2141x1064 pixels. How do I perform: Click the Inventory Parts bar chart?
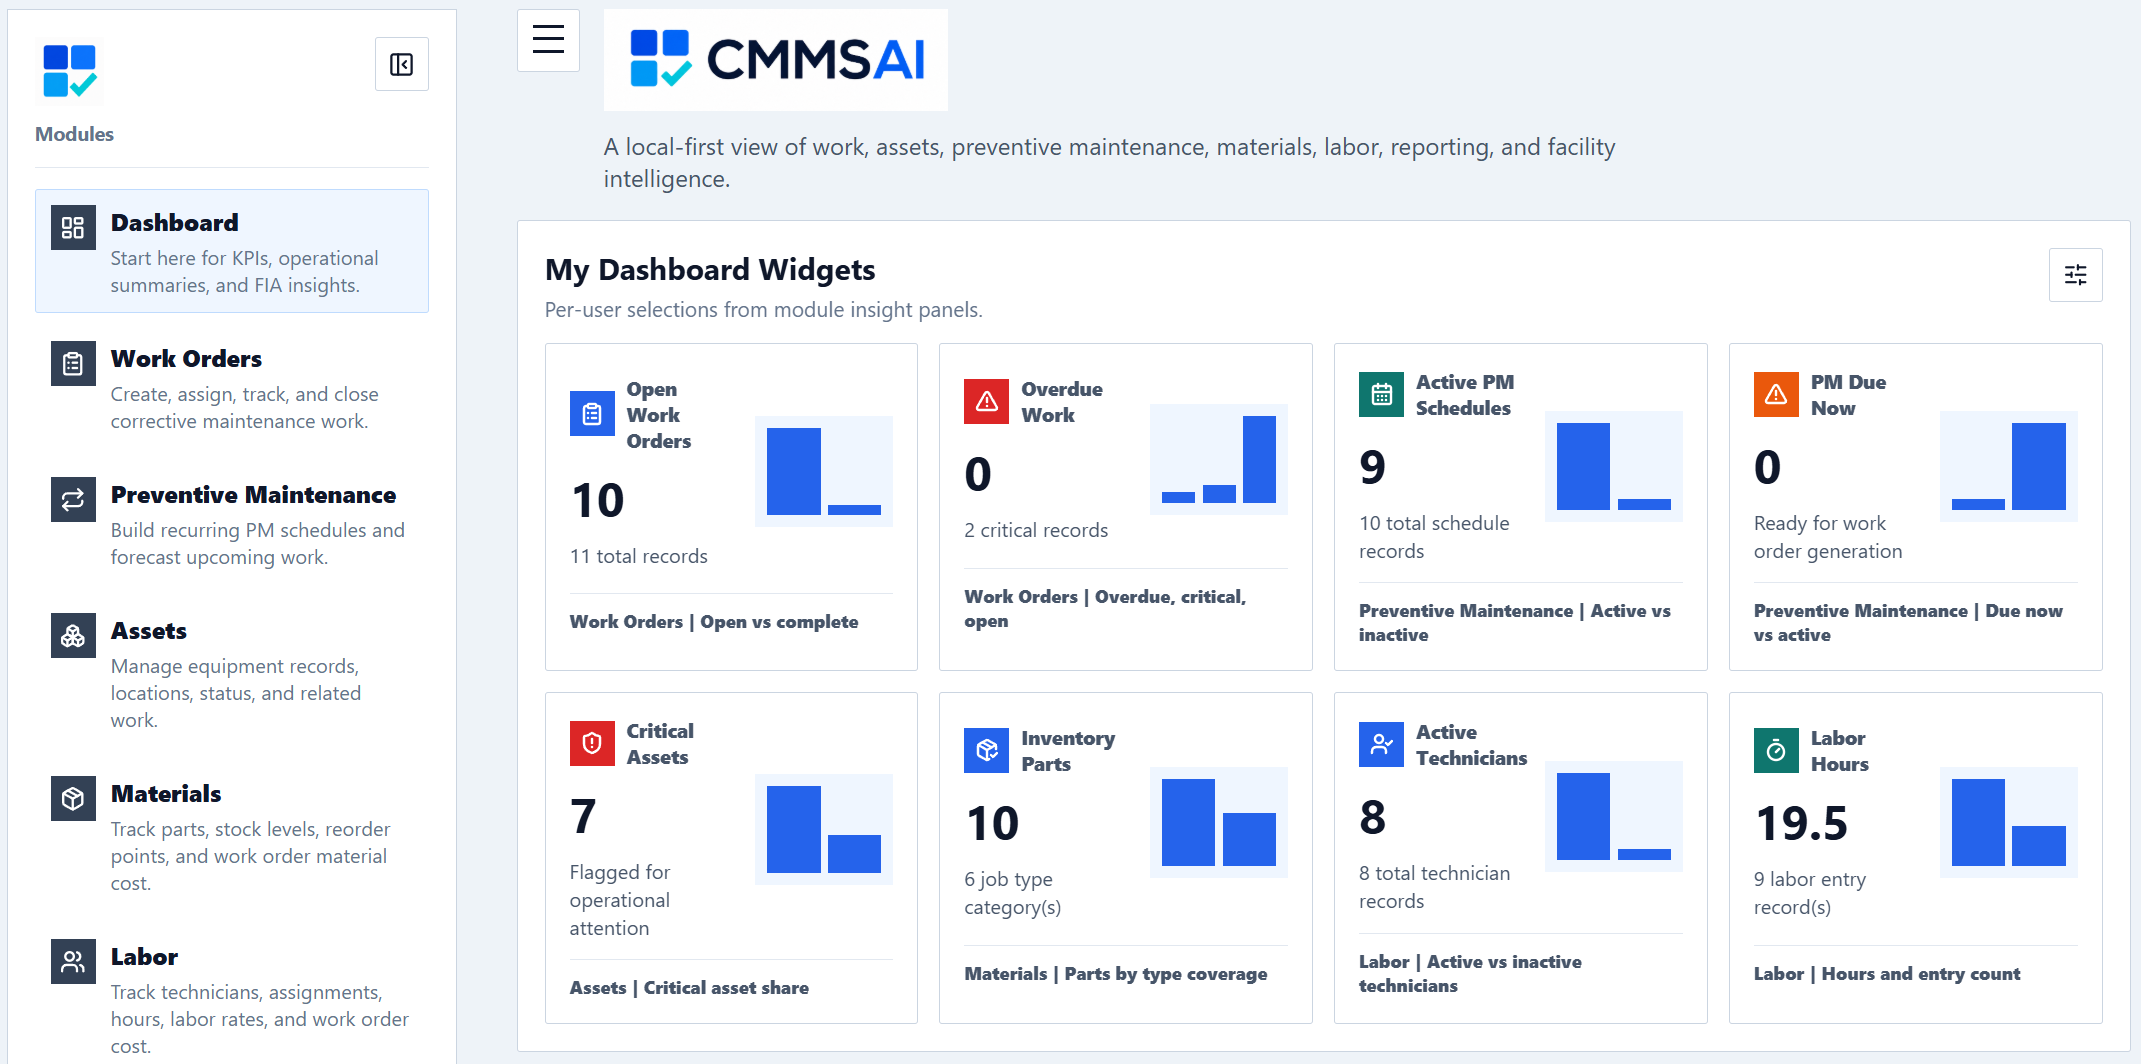click(x=1219, y=822)
